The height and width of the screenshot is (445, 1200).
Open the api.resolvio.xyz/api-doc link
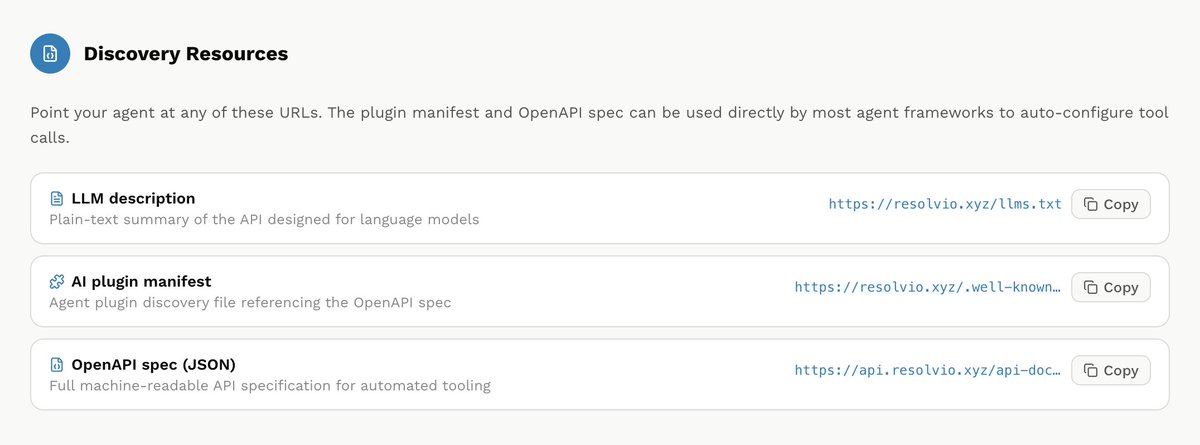pos(928,370)
